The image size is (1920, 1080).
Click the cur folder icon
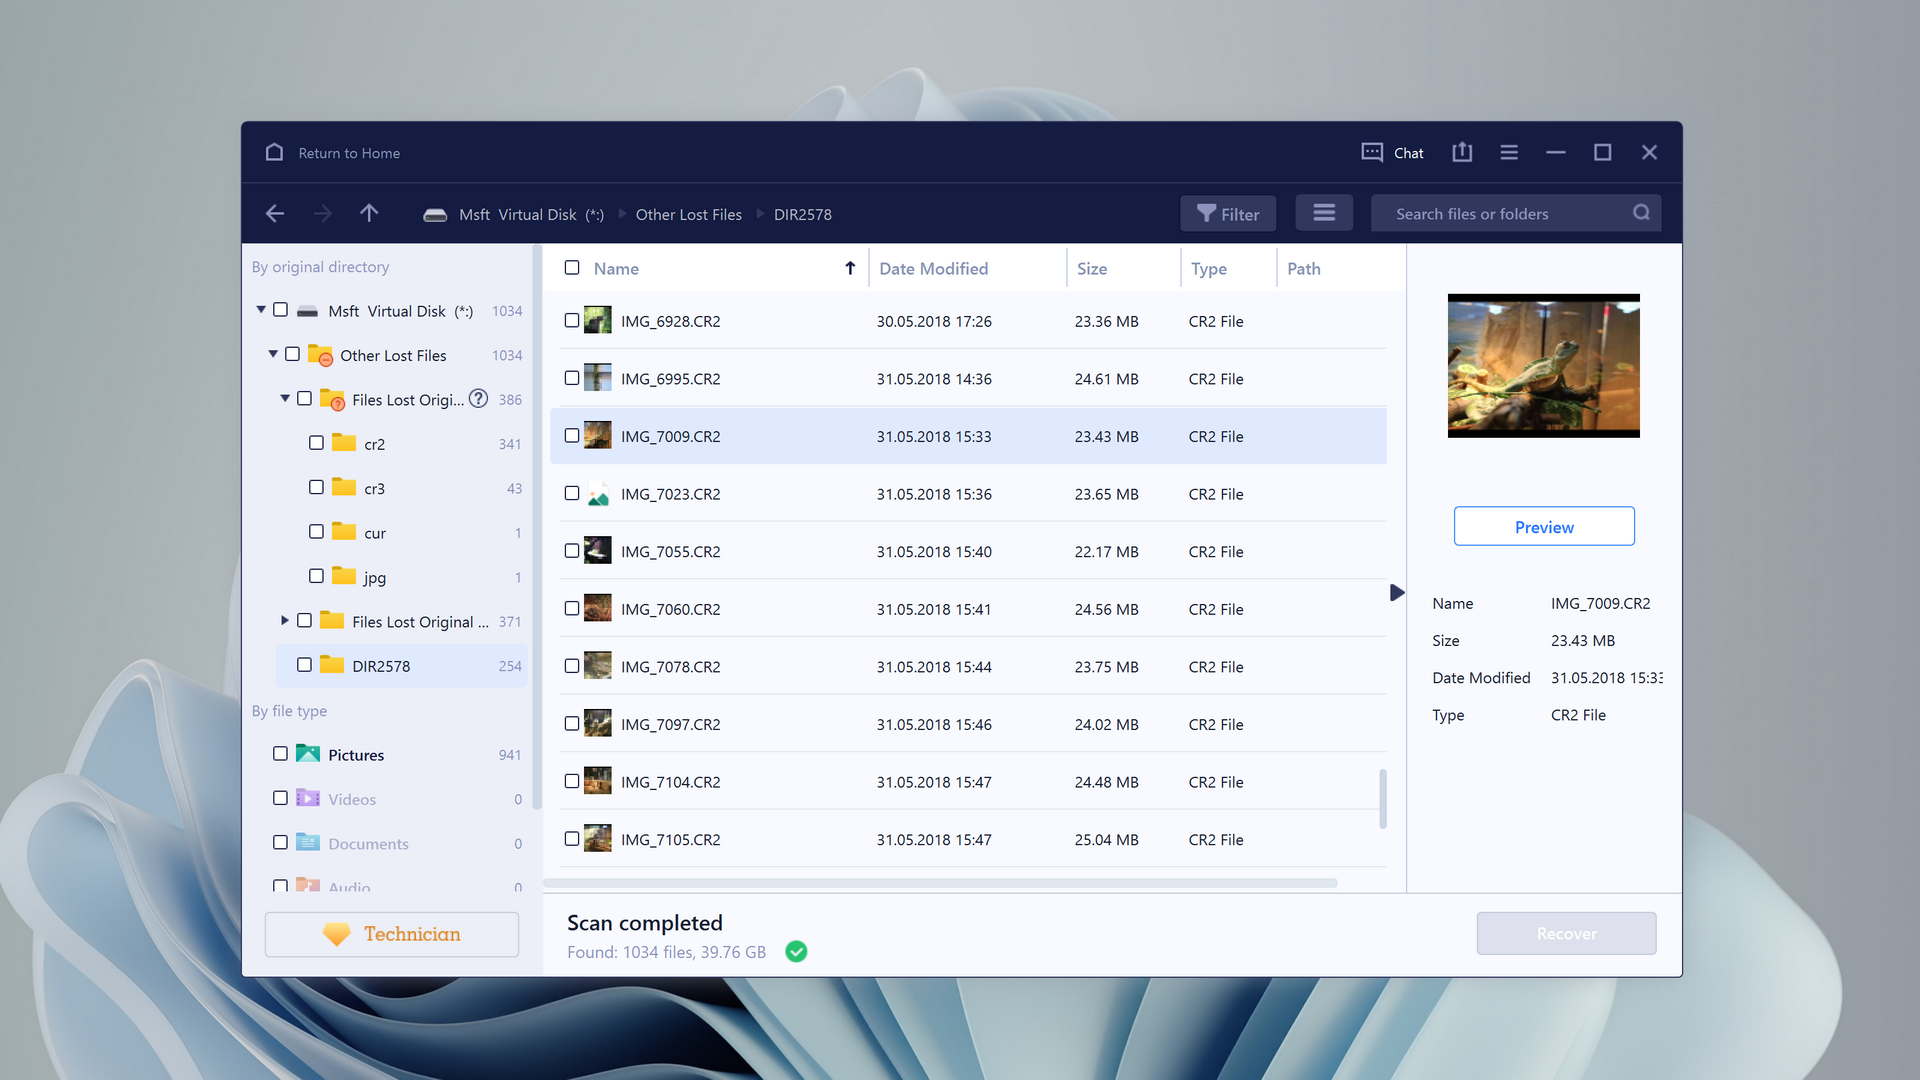coord(344,532)
